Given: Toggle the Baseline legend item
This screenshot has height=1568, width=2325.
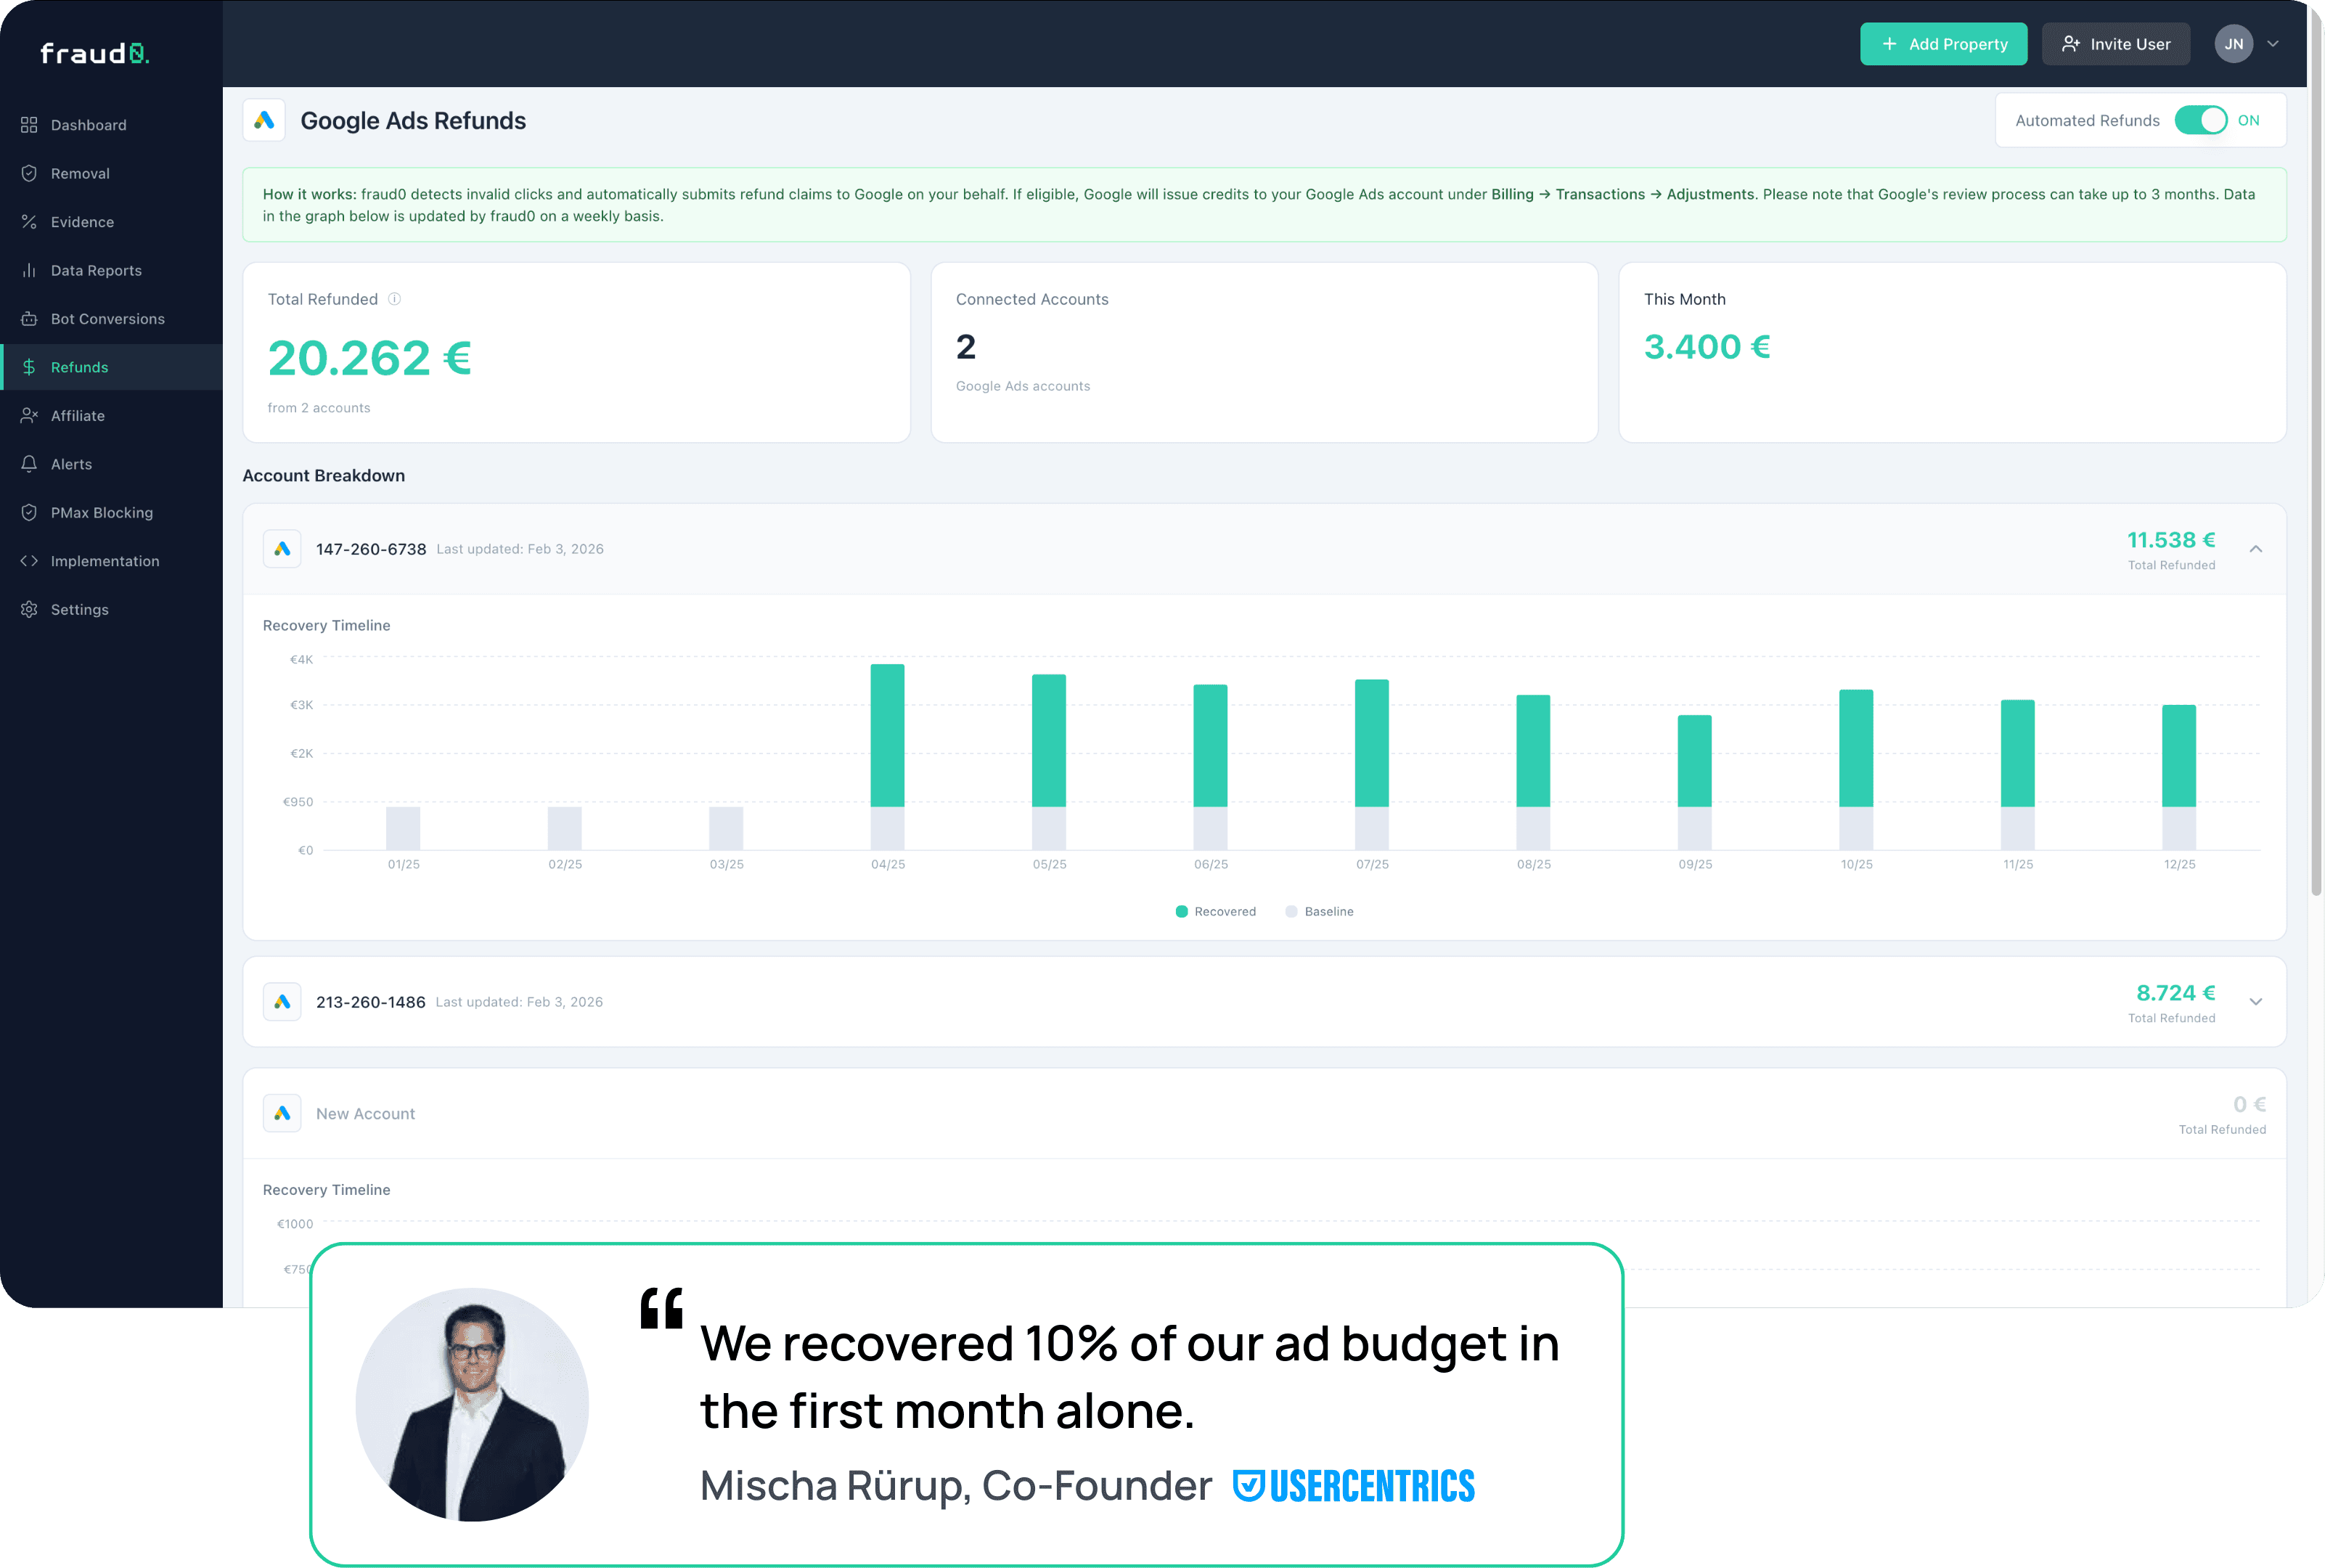Looking at the screenshot, I should coord(1319,911).
